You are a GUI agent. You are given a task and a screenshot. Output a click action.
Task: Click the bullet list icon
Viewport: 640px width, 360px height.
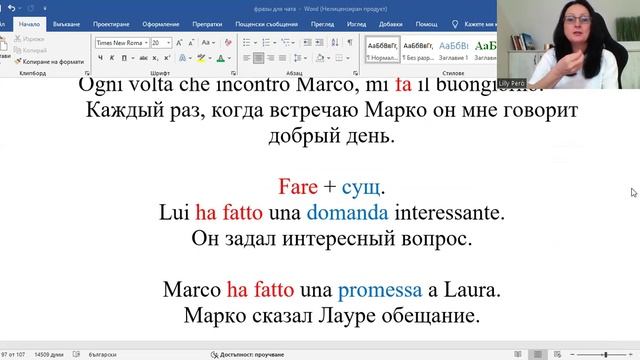(247, 42)
